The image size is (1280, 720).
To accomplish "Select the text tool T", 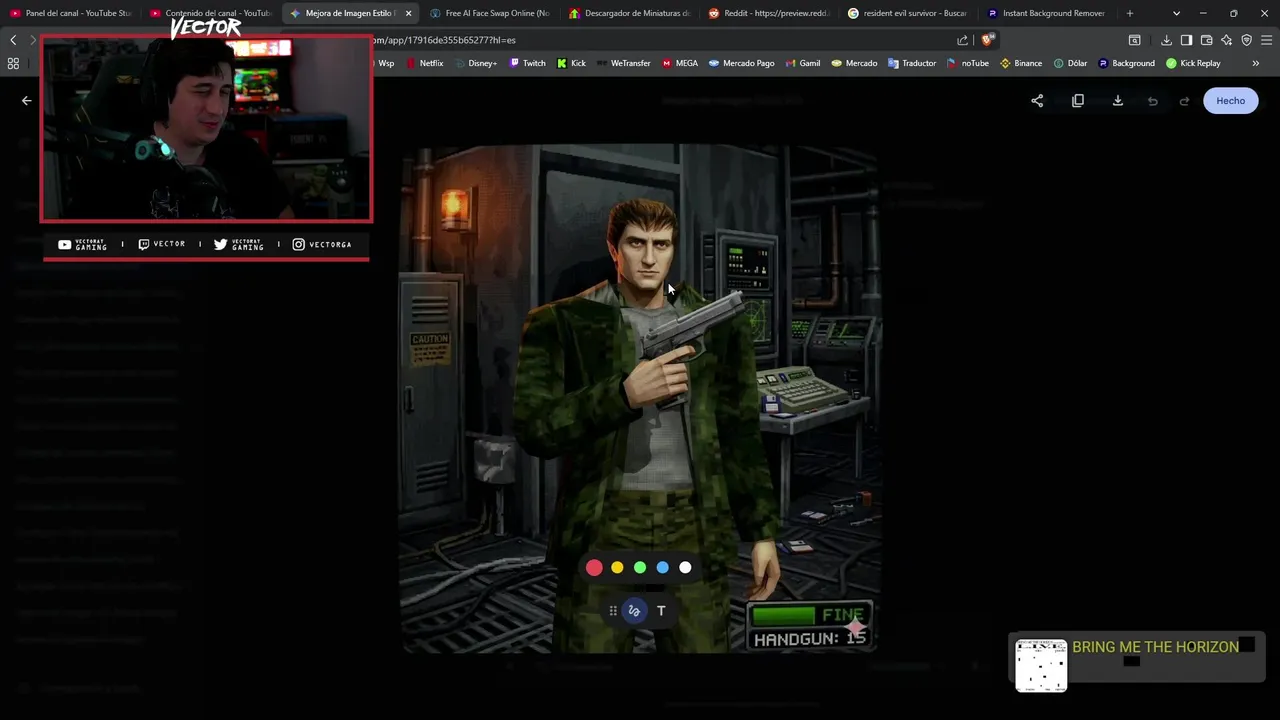I will tap(661, 611).
